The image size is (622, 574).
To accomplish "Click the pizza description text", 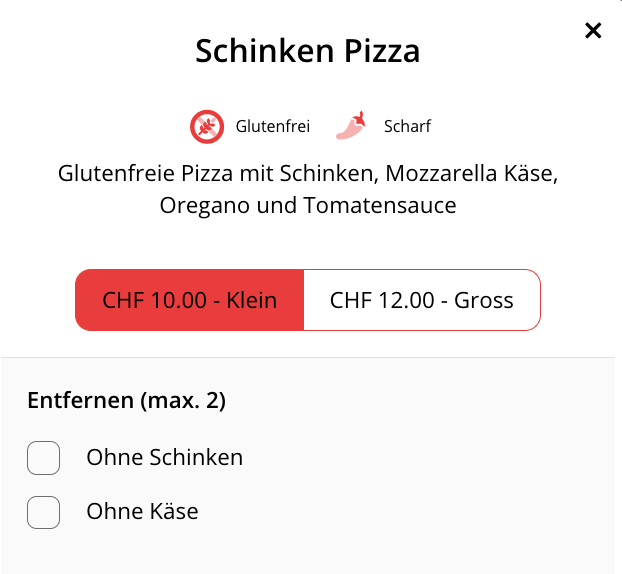I will click(x=308, y=189).
